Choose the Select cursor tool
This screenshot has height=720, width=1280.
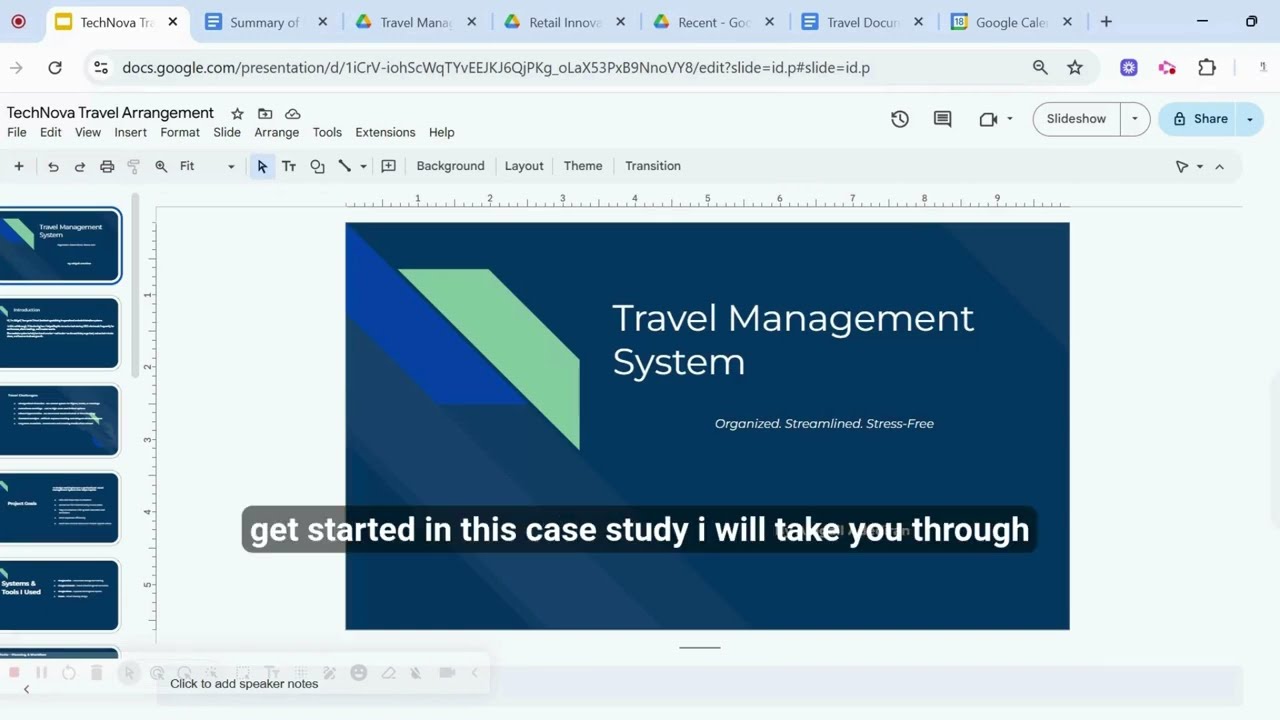(x=262, y=166)
